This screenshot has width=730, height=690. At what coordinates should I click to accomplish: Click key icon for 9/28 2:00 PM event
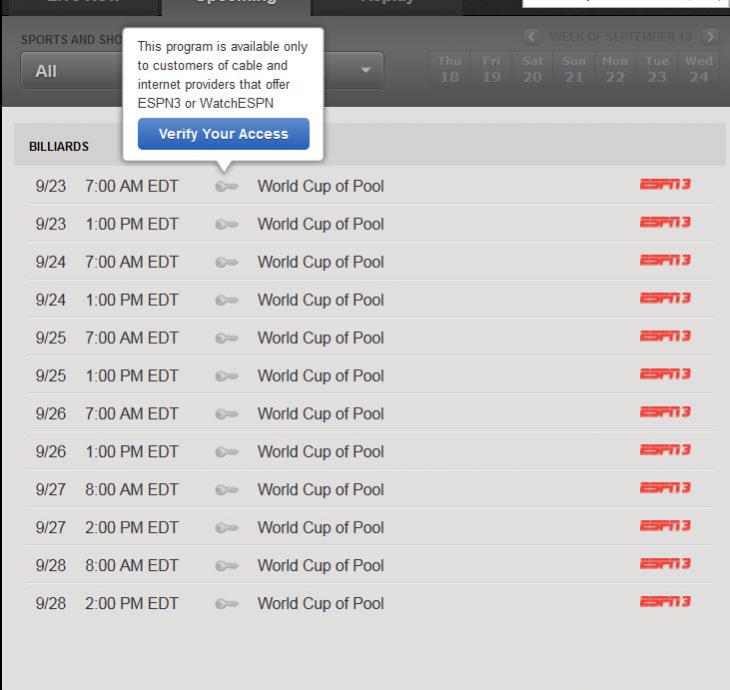(226, 604)
